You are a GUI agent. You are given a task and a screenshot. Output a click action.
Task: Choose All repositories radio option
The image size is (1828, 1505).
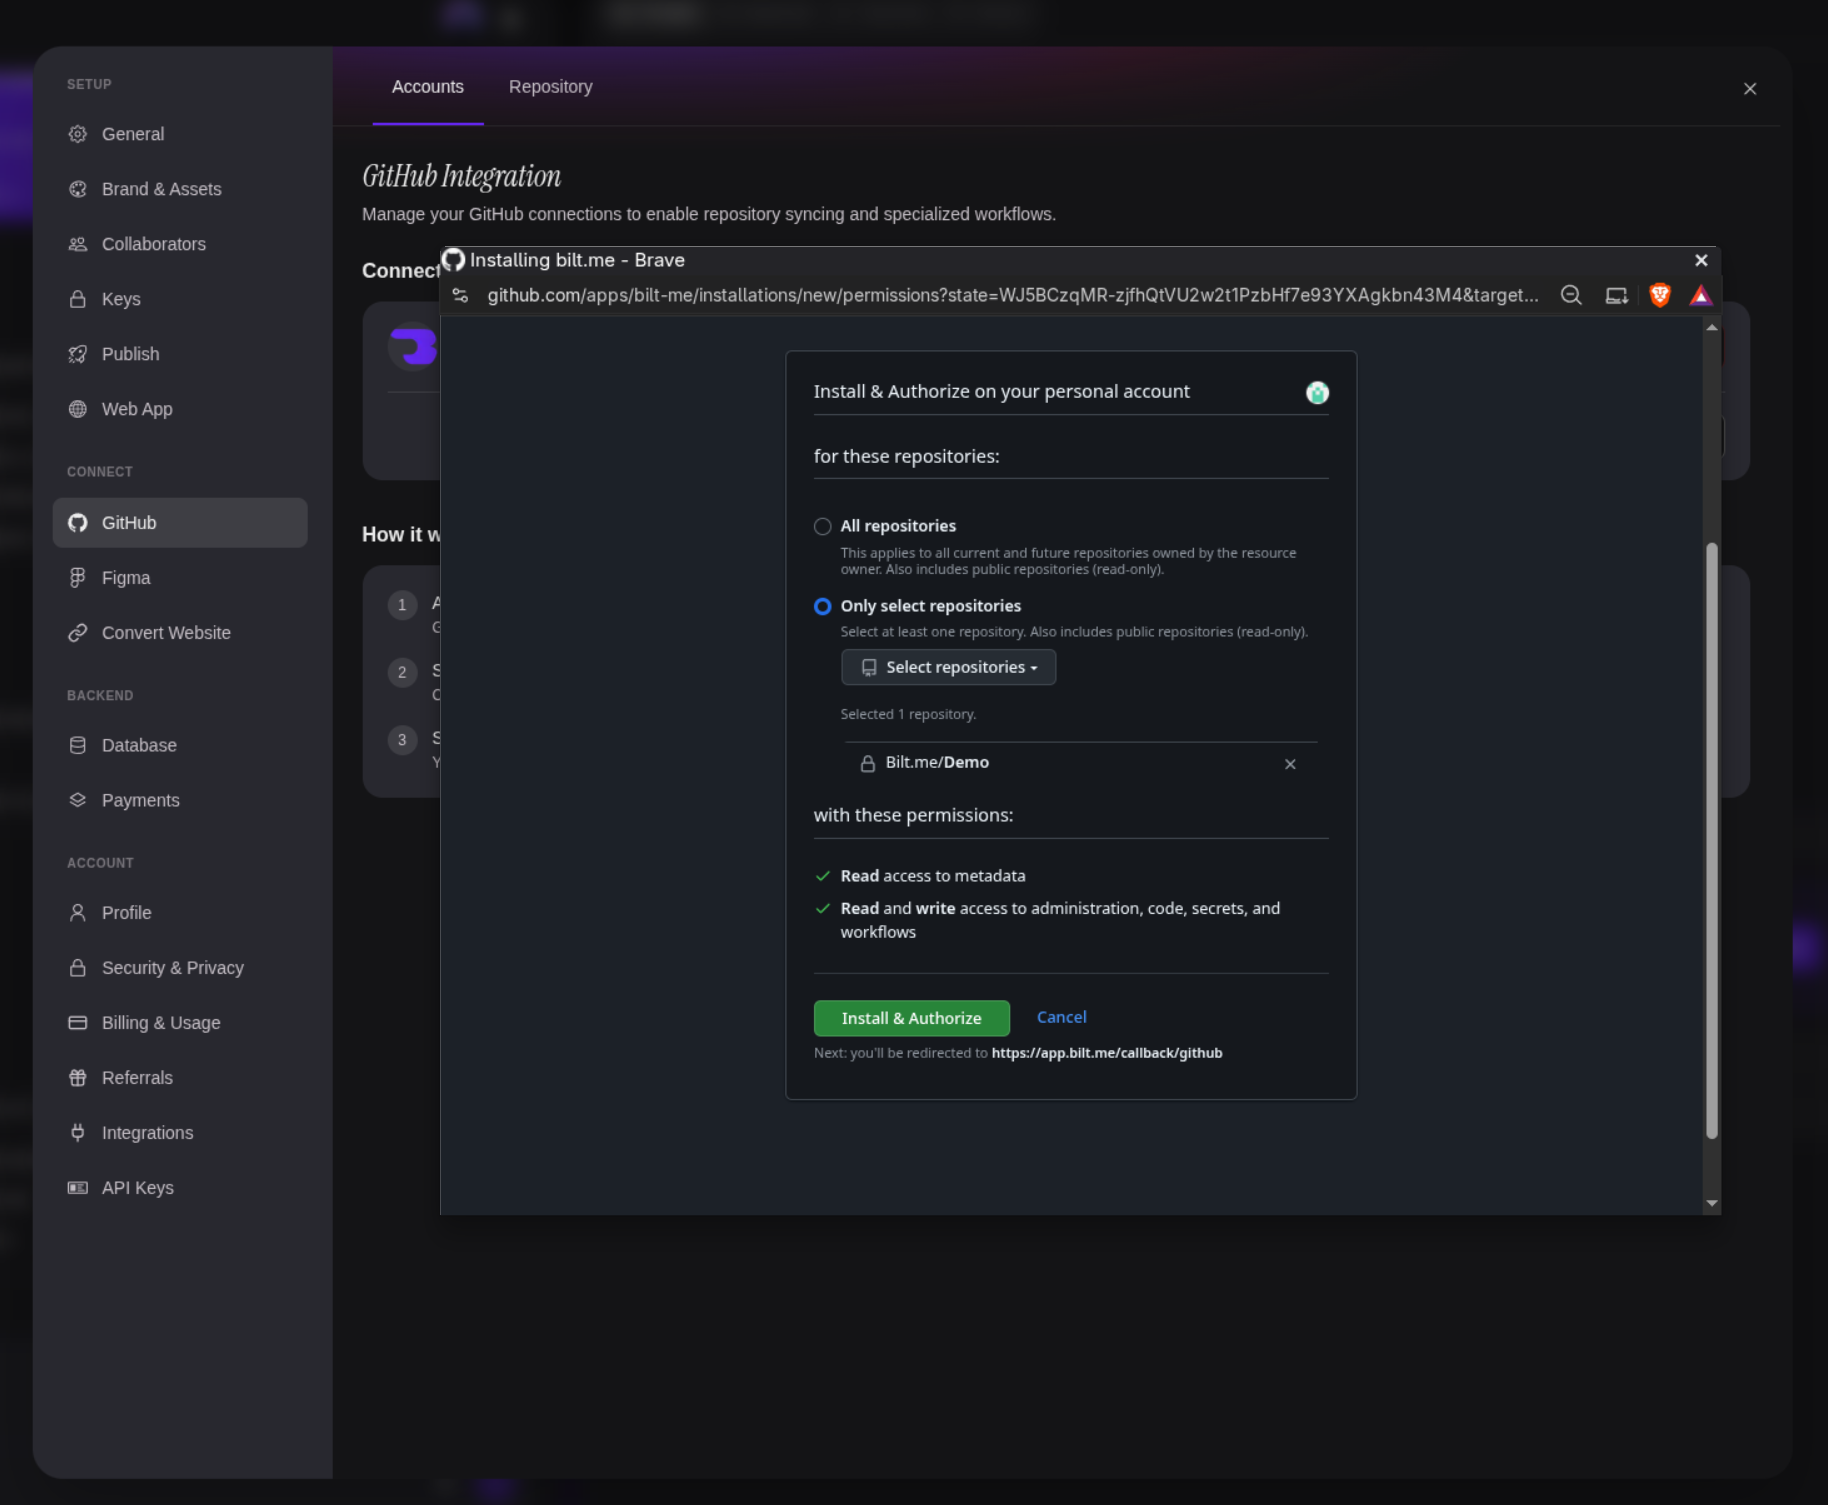[822, 526]
